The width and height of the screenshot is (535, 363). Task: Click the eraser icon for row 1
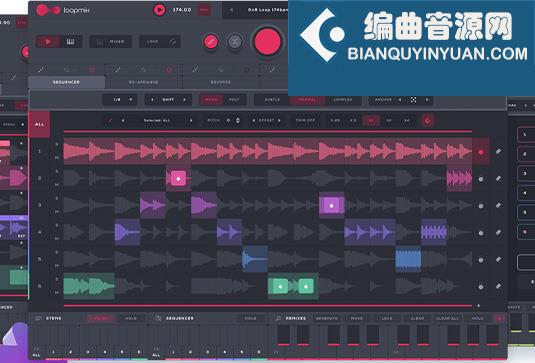498,151
